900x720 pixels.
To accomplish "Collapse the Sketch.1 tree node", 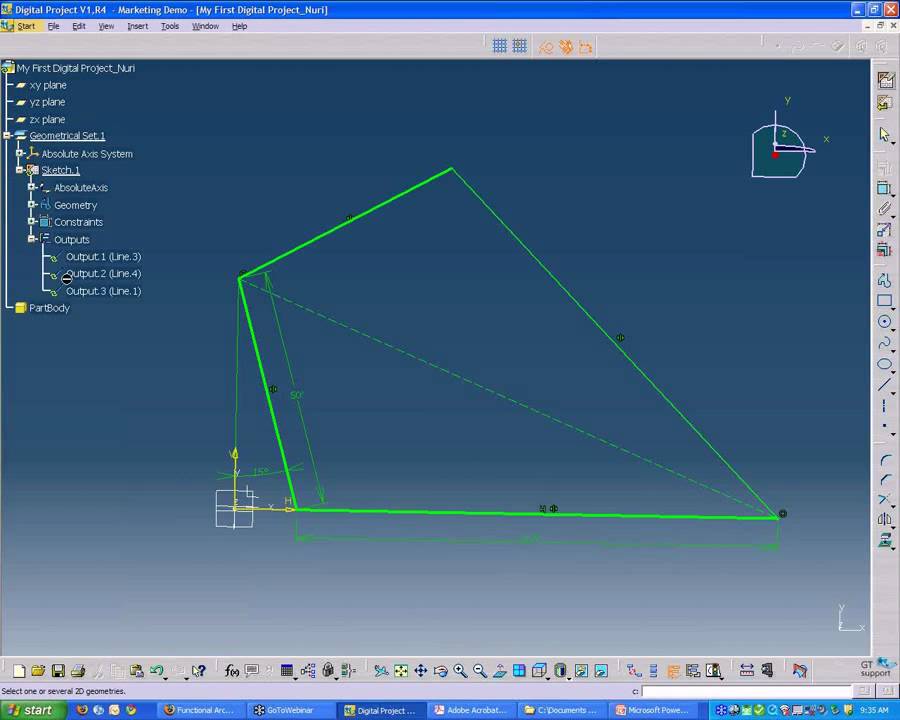I will click(x=19, y=170).
